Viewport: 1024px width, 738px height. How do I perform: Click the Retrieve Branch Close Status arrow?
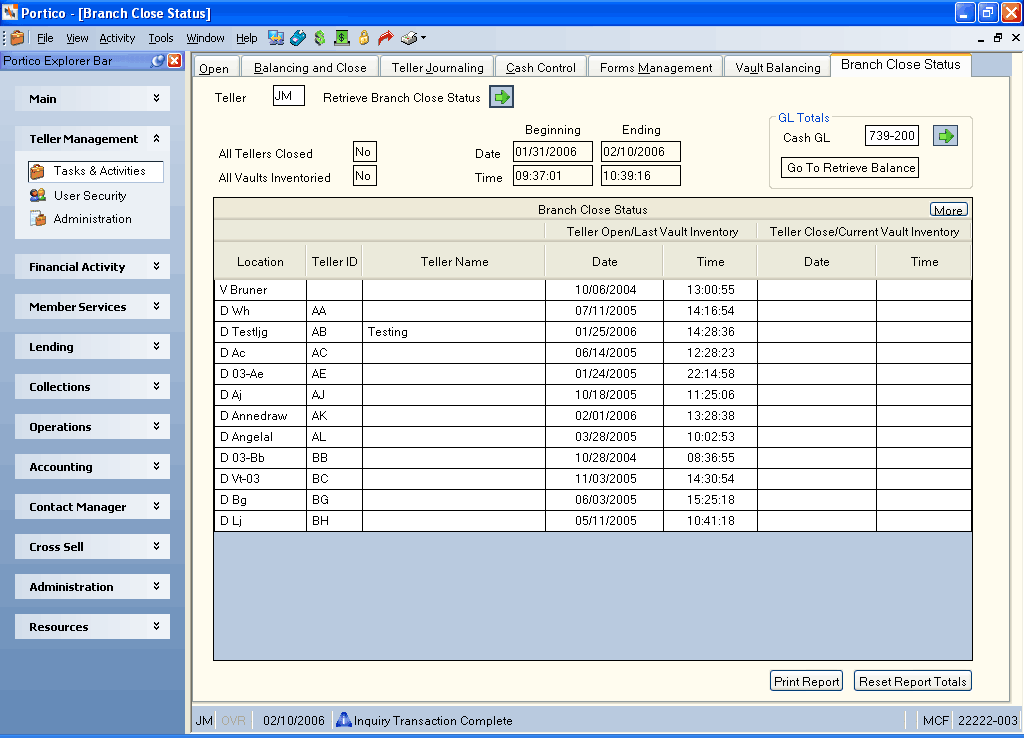pos(502,97)
